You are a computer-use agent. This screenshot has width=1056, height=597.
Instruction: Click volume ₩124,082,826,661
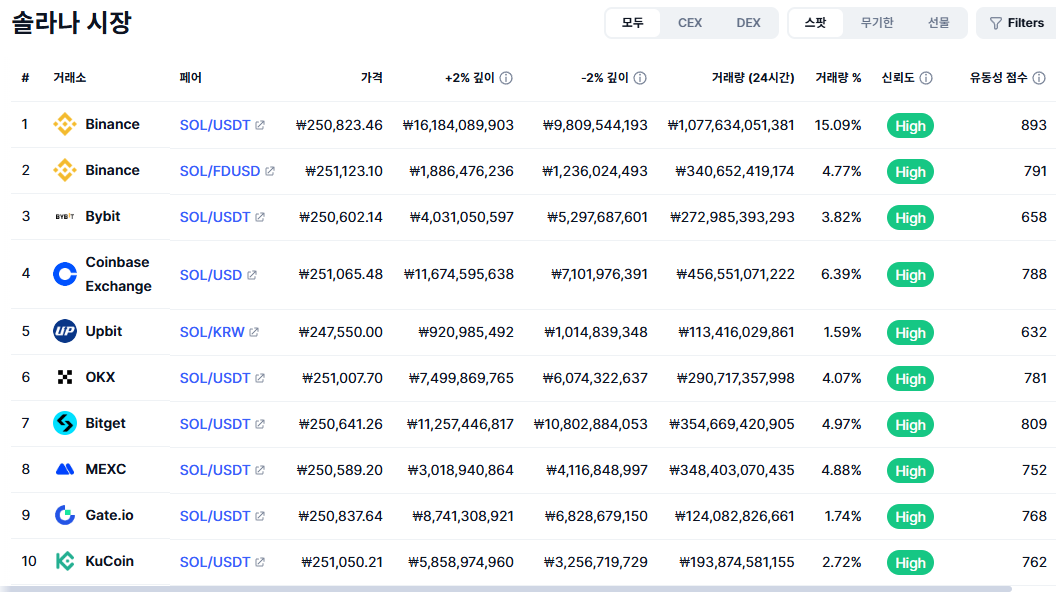735,516
